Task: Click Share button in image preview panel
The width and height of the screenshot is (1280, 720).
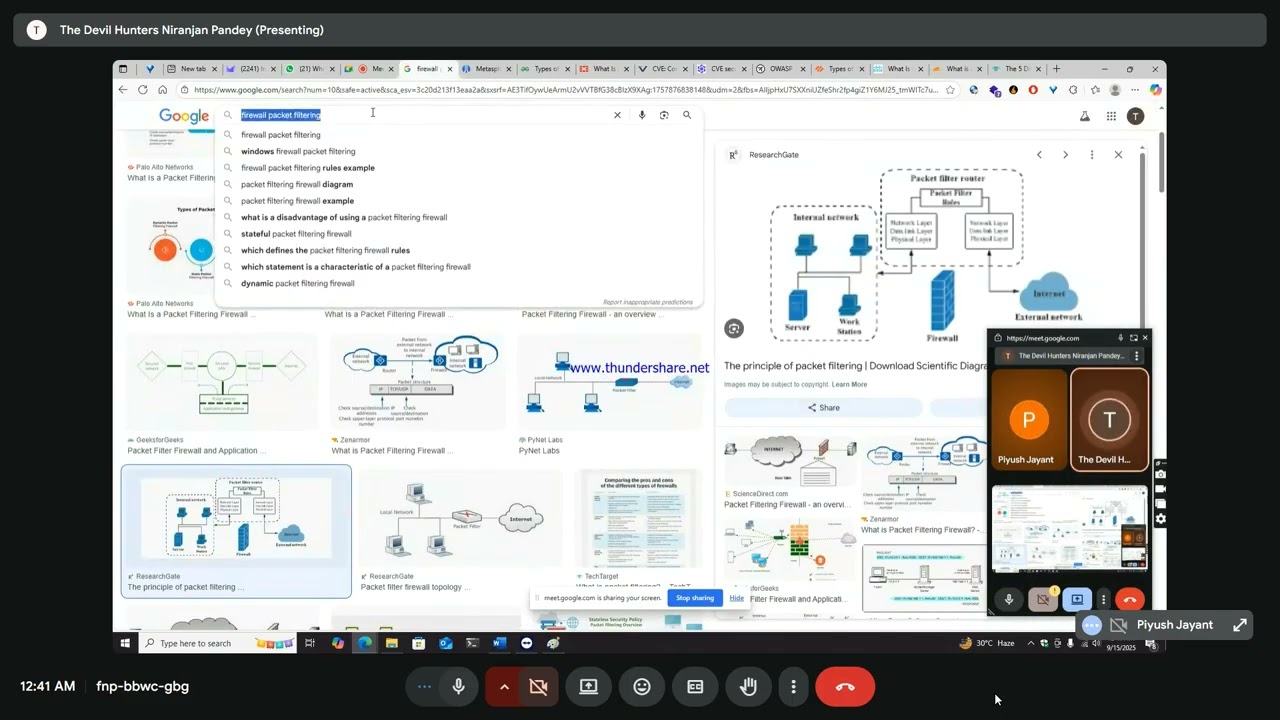Action: (x=823, y=408)
